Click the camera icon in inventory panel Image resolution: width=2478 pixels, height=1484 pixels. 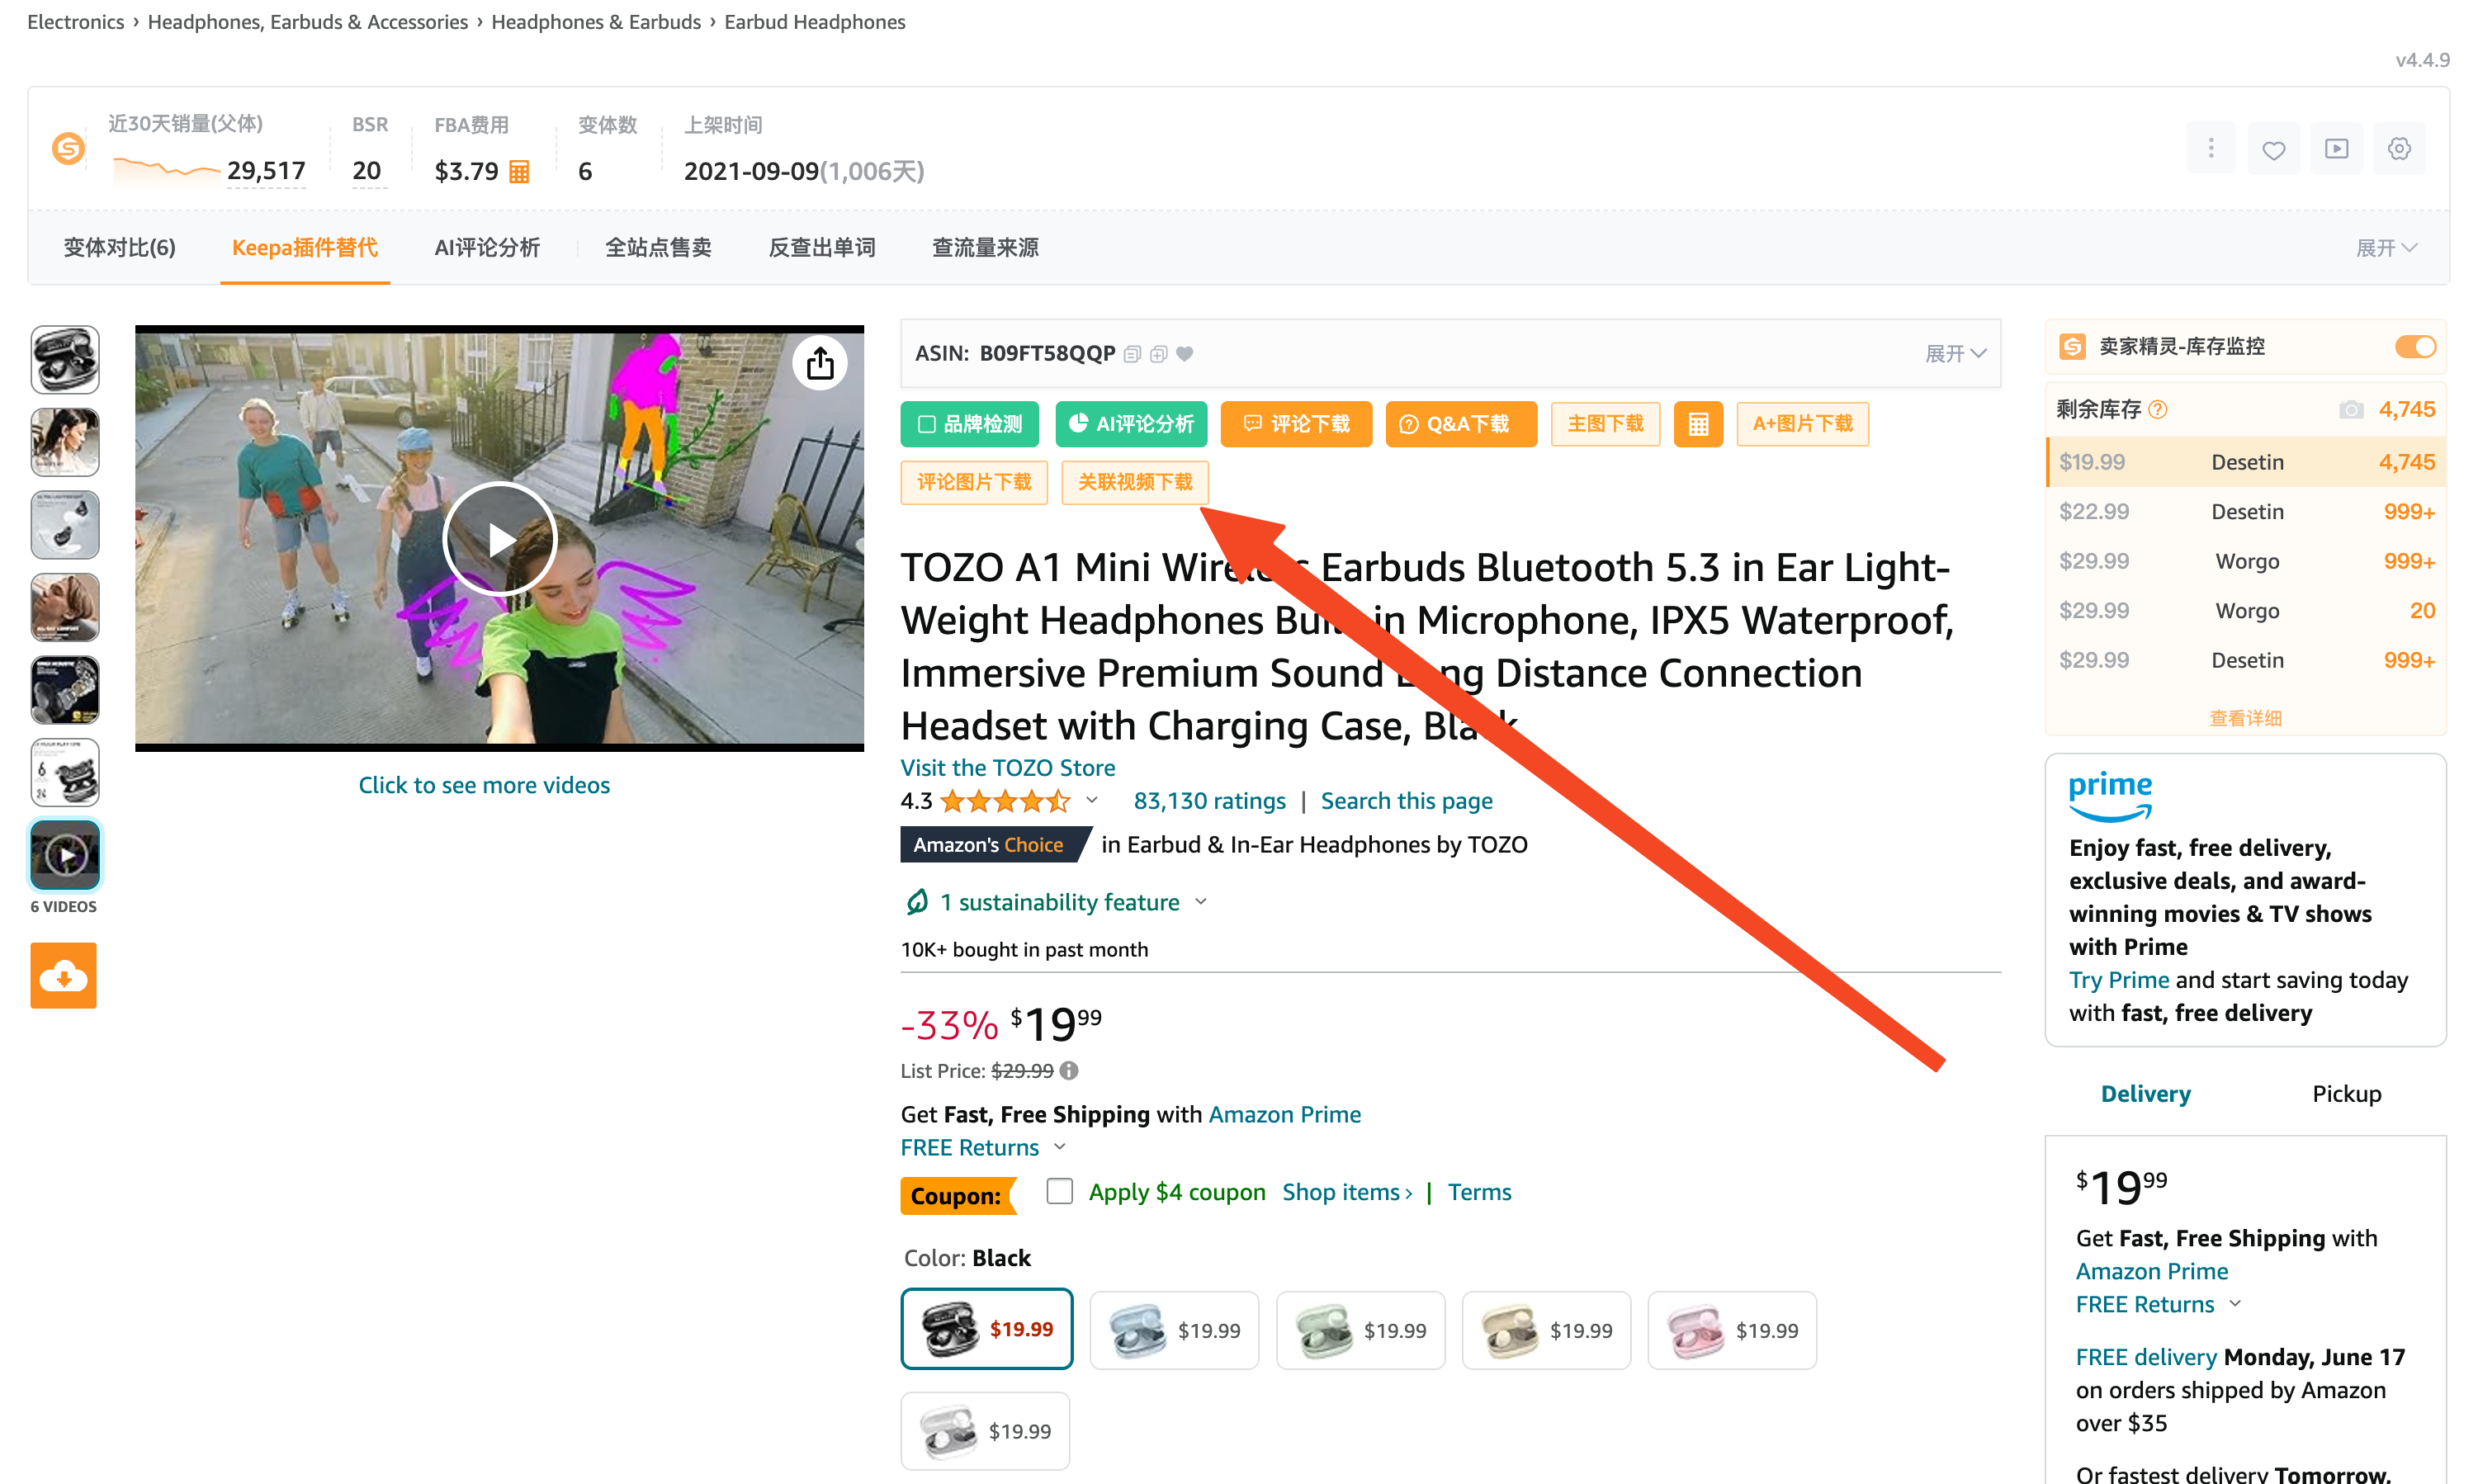coord(2351,410)
